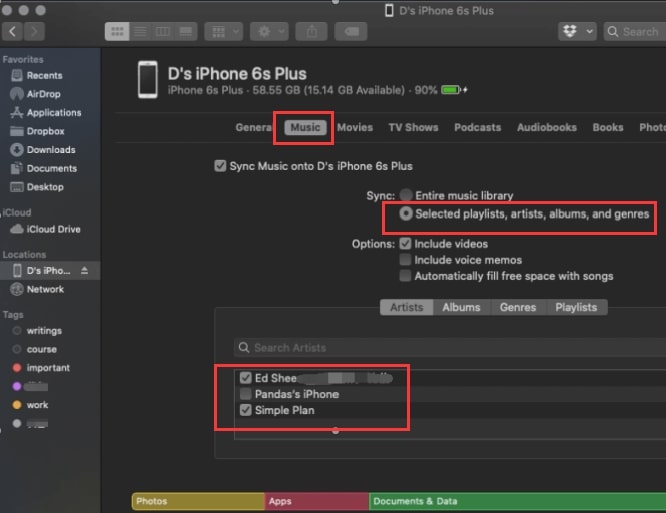Viewport: 666px width, 513px height.
Task: Uncheck the Simple Plan artist checkbox
Action: [246, 410]
